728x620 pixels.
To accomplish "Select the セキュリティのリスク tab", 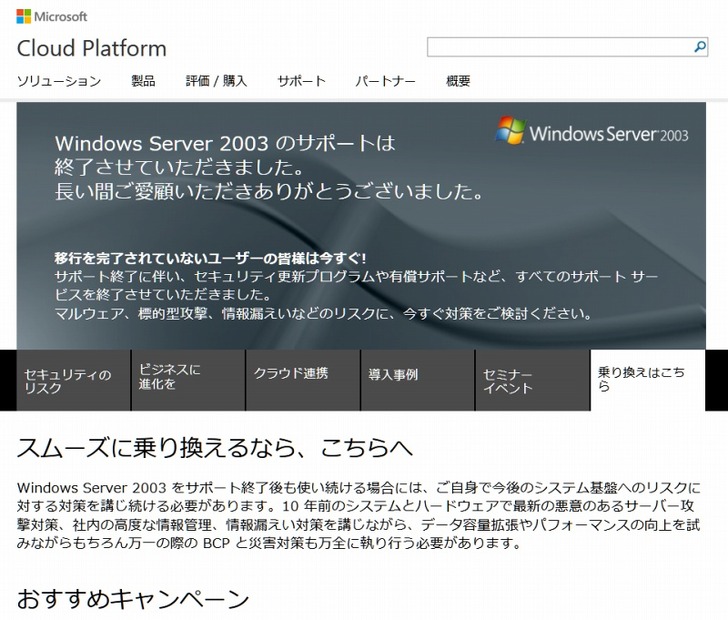I will tap(74, 380).
